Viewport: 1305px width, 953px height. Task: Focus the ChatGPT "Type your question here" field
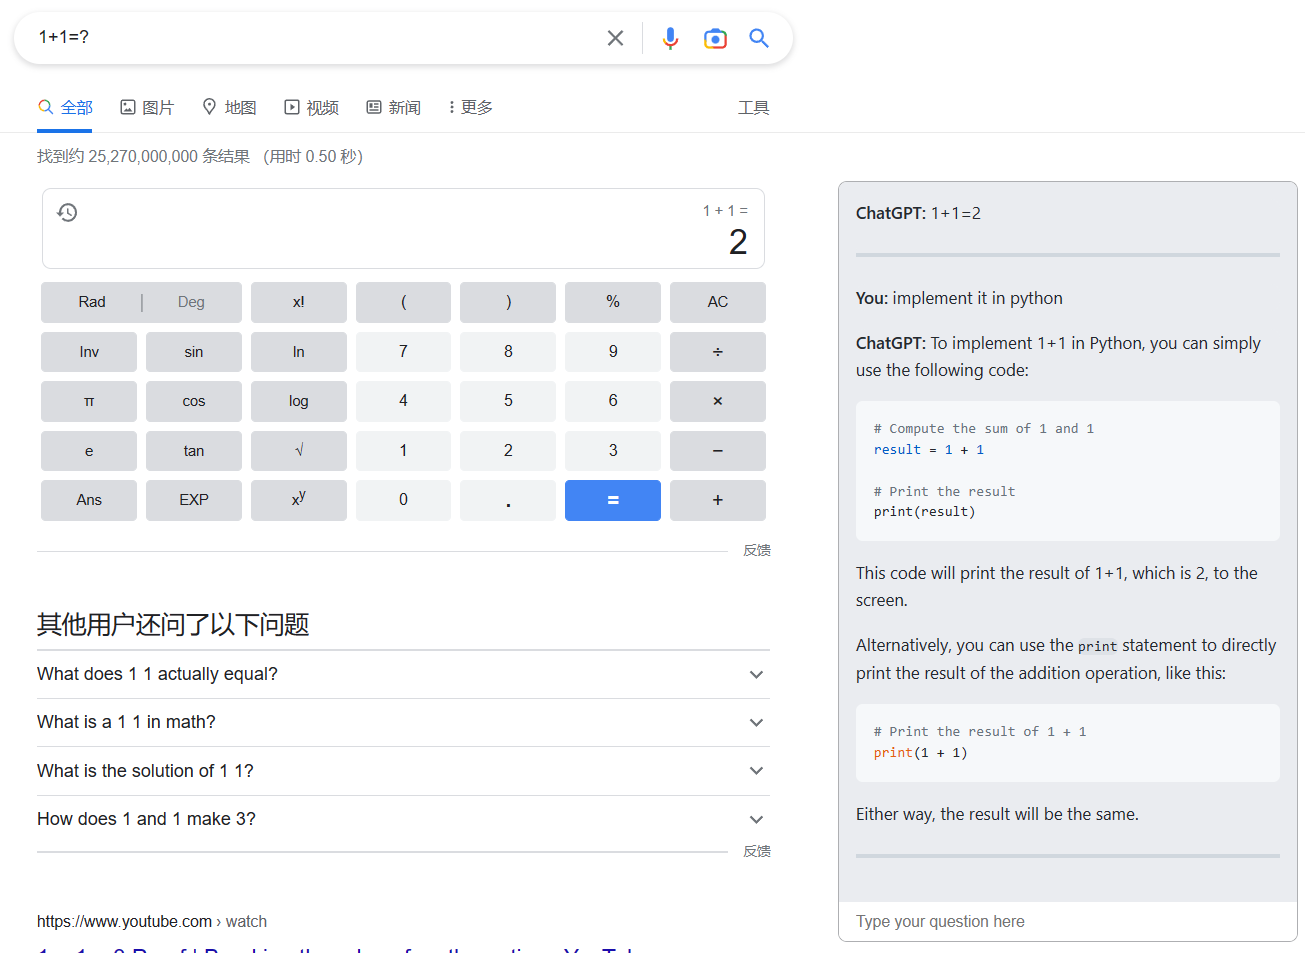pos(1068,921)
